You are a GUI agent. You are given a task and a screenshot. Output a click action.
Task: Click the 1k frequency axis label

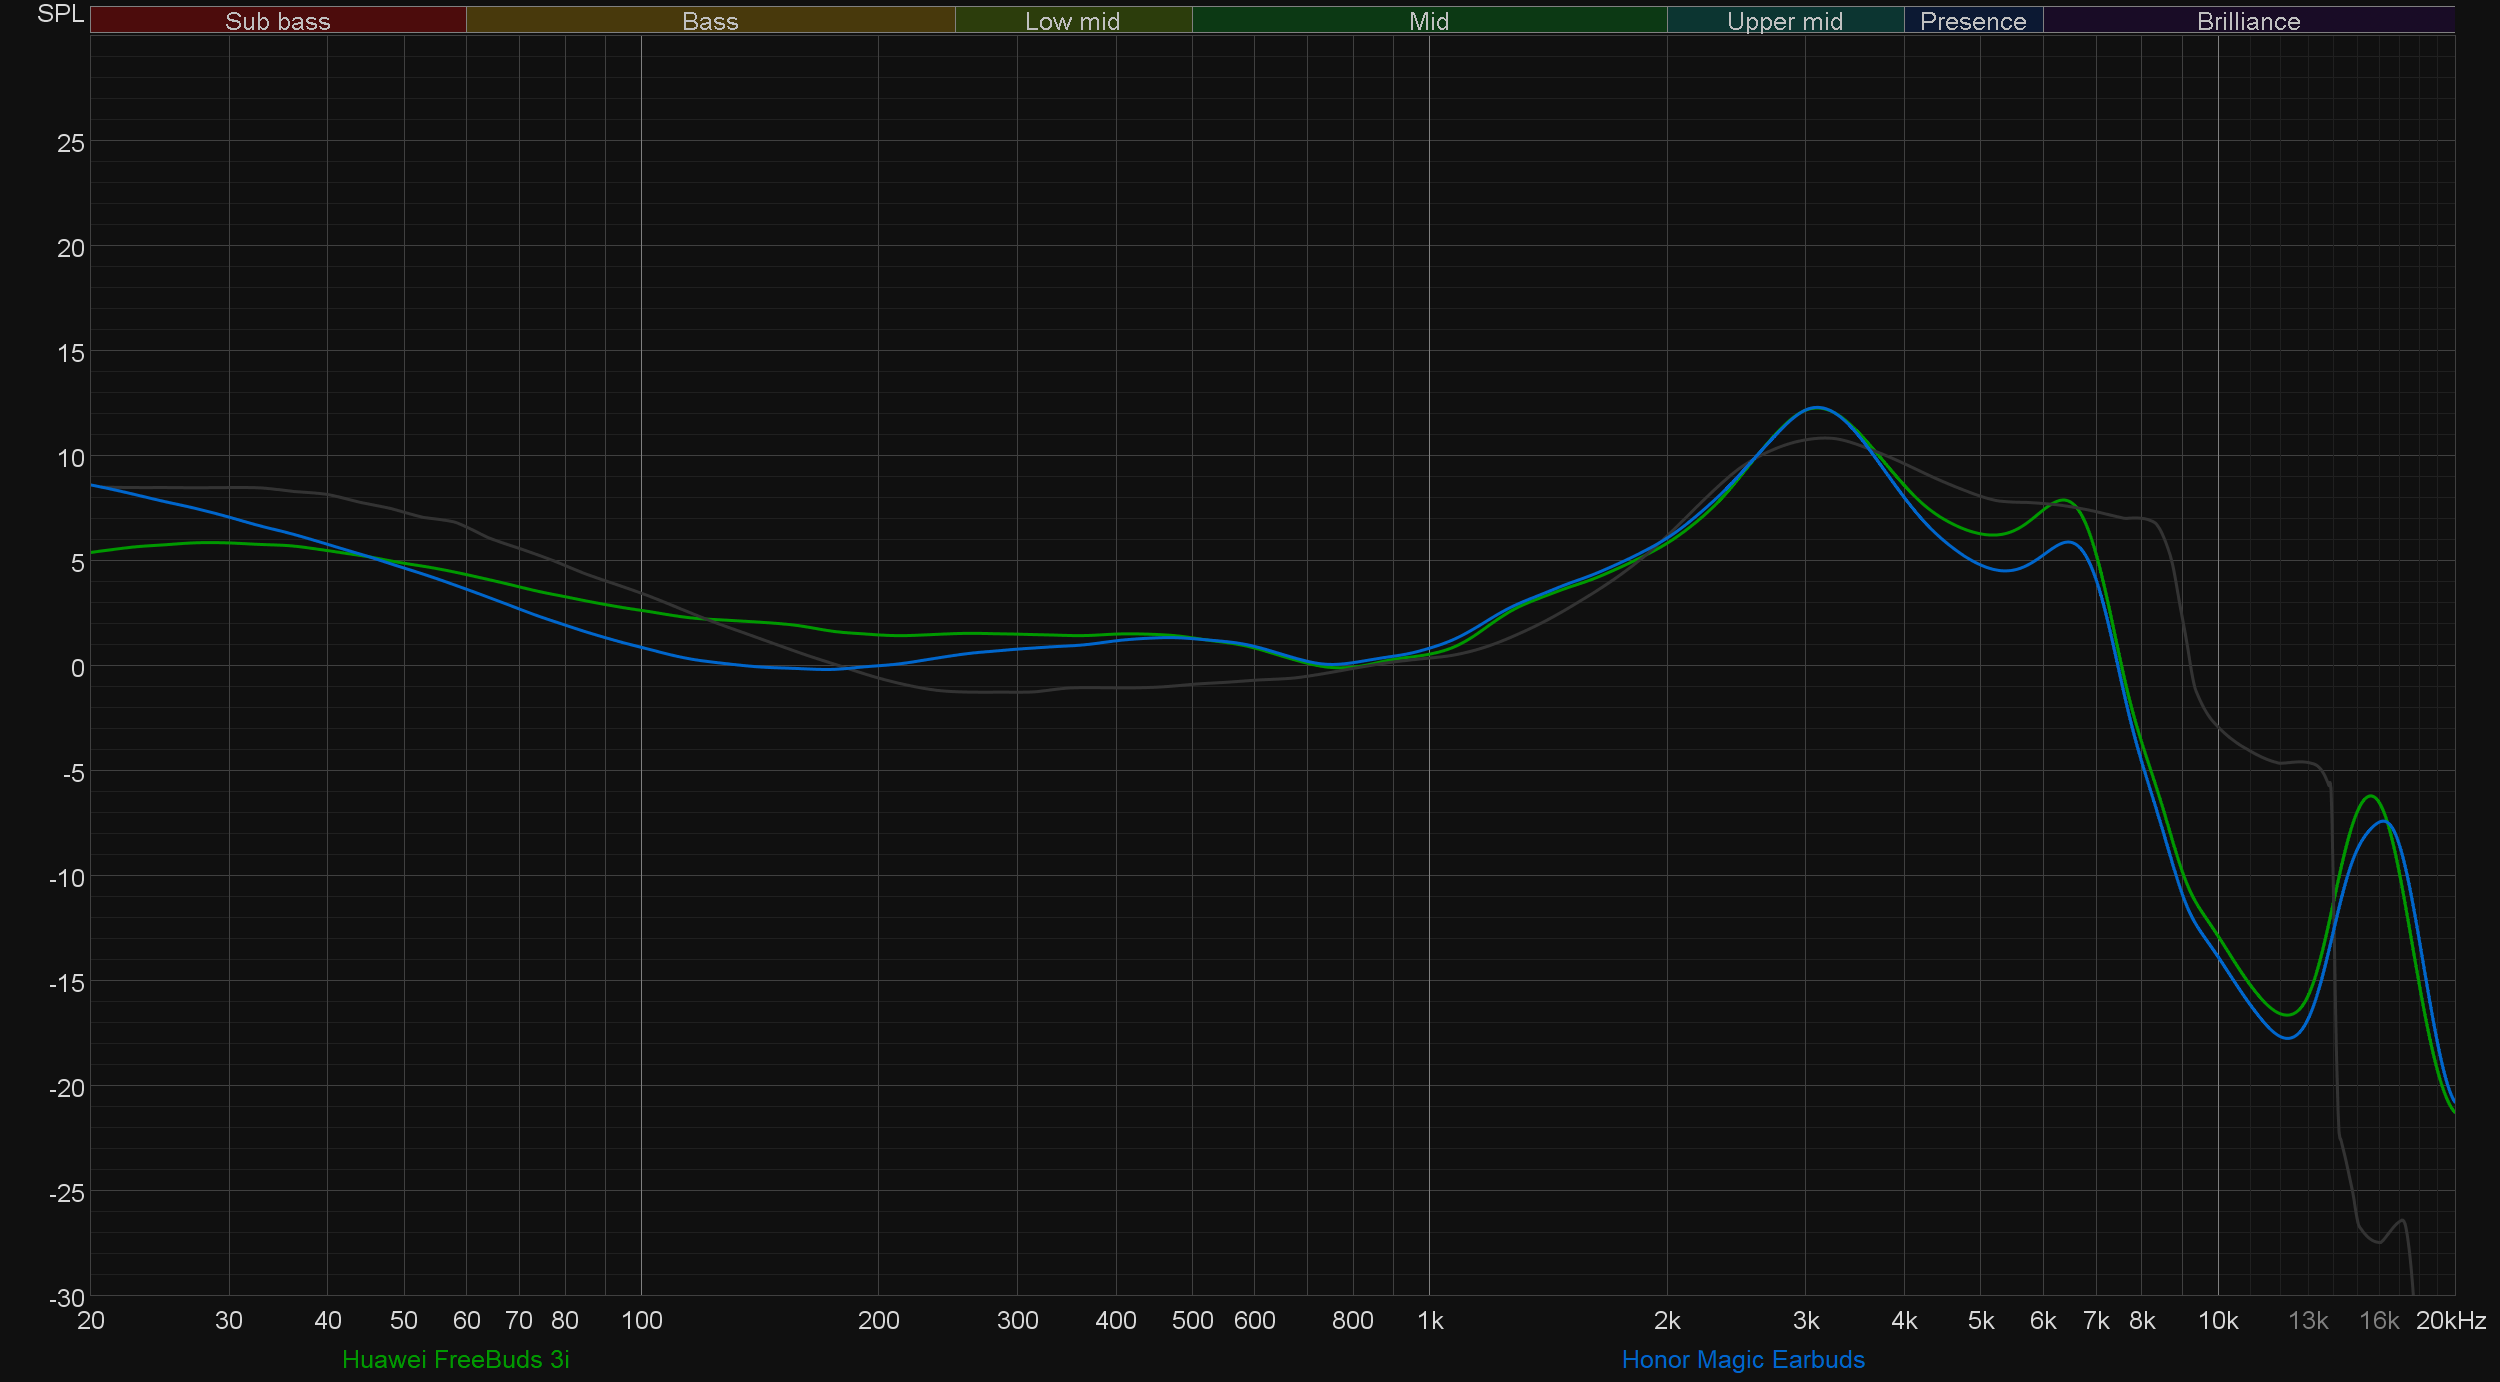[1430, 1321]
